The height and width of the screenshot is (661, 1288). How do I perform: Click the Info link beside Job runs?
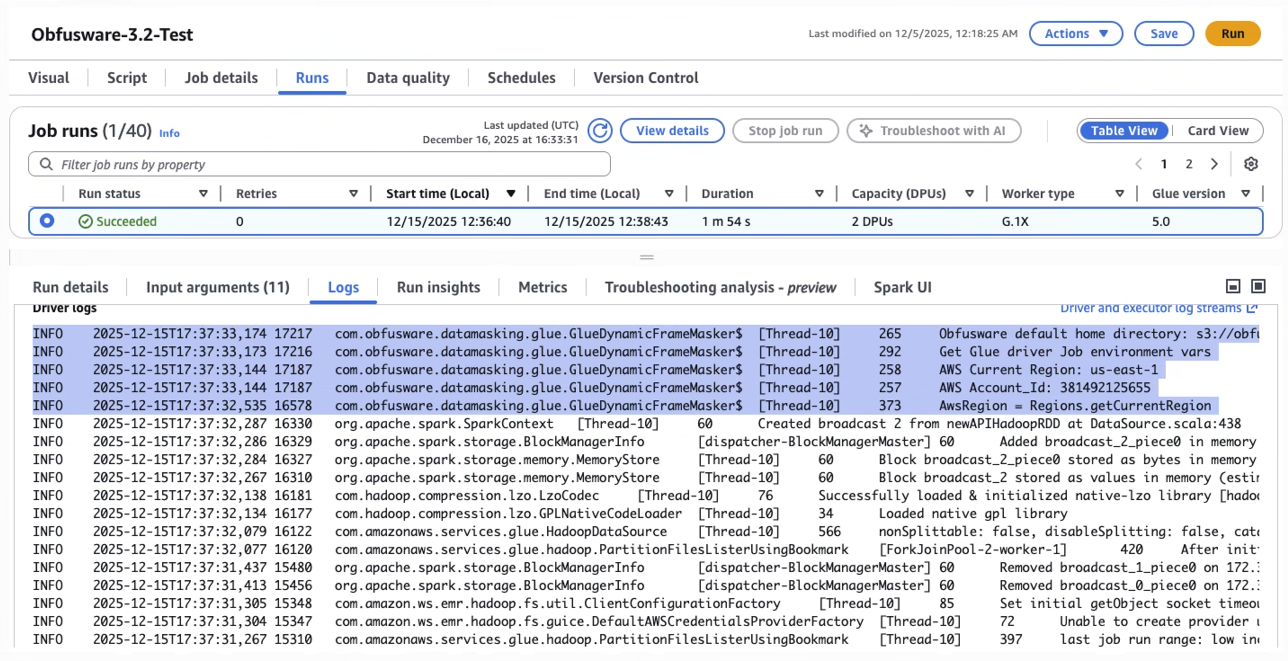(170, 133)
